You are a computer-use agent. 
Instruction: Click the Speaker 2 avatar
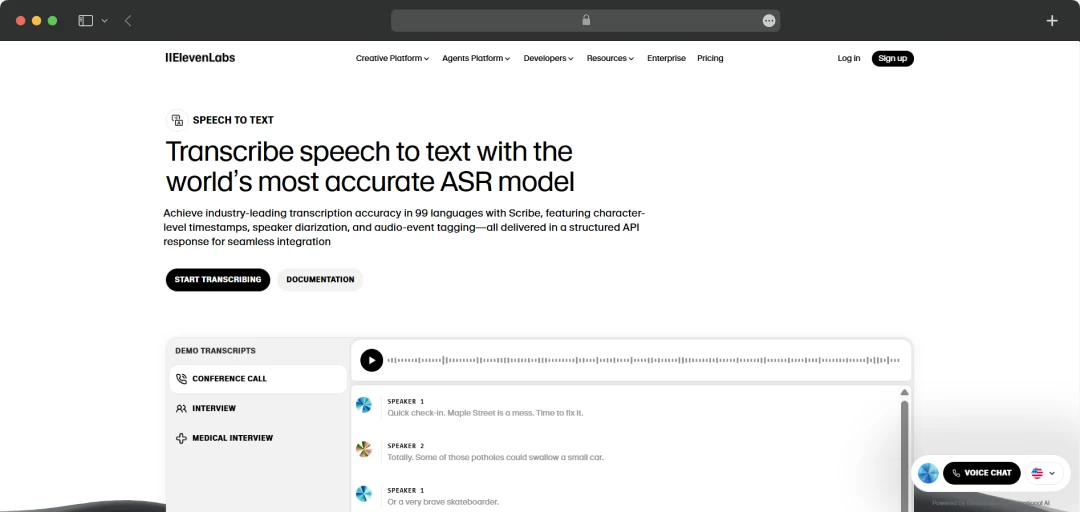coord(364,449)
